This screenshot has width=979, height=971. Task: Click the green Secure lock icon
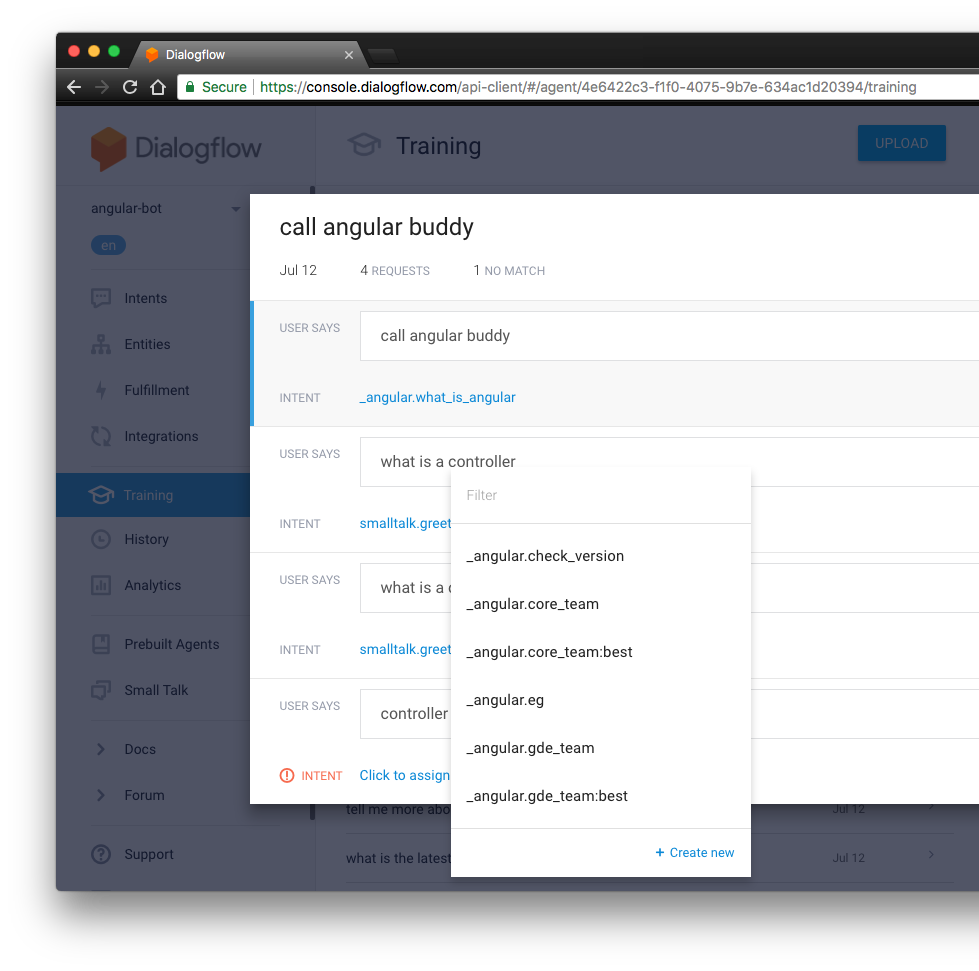point(190,87)
